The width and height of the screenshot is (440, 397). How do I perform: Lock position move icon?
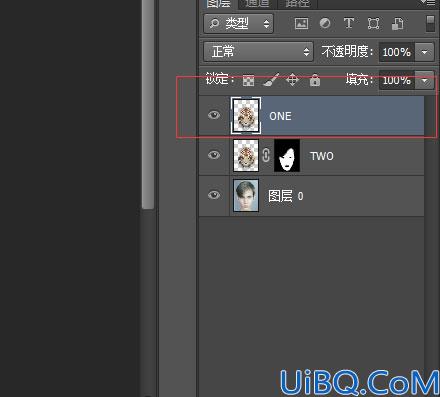pyautogui.click(x=292, y=80)
